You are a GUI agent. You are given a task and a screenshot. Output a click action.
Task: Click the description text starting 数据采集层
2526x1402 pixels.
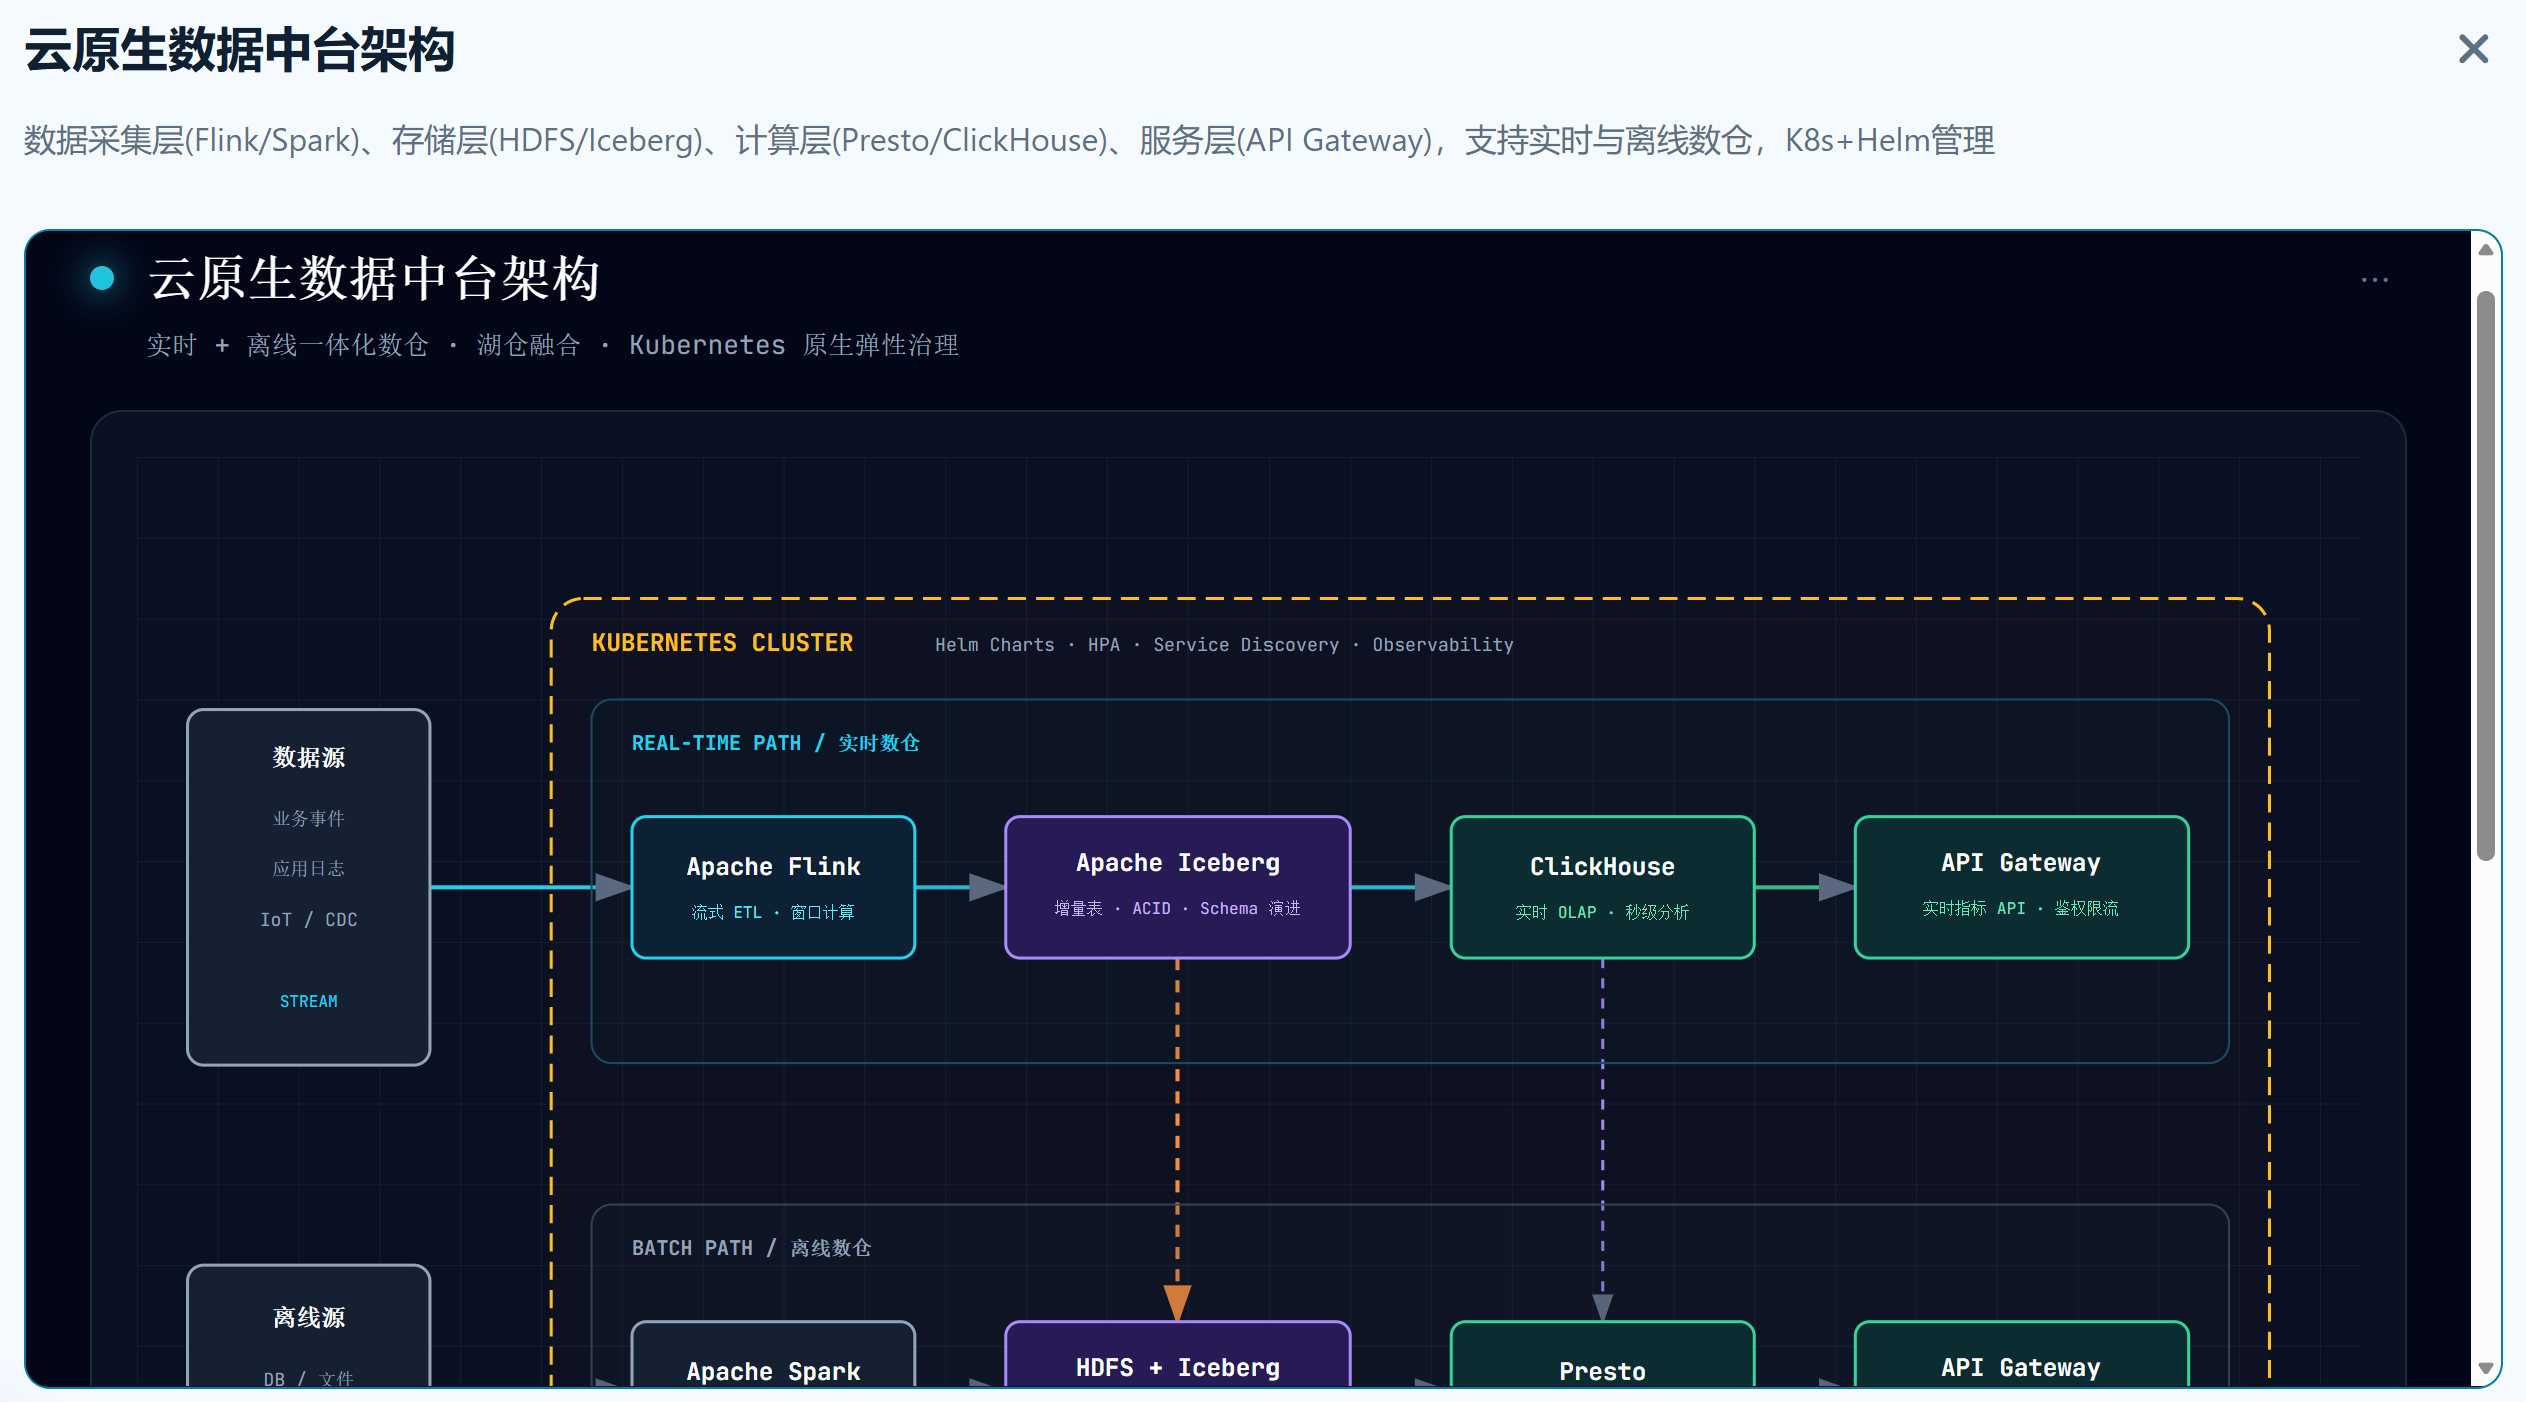1009,140
